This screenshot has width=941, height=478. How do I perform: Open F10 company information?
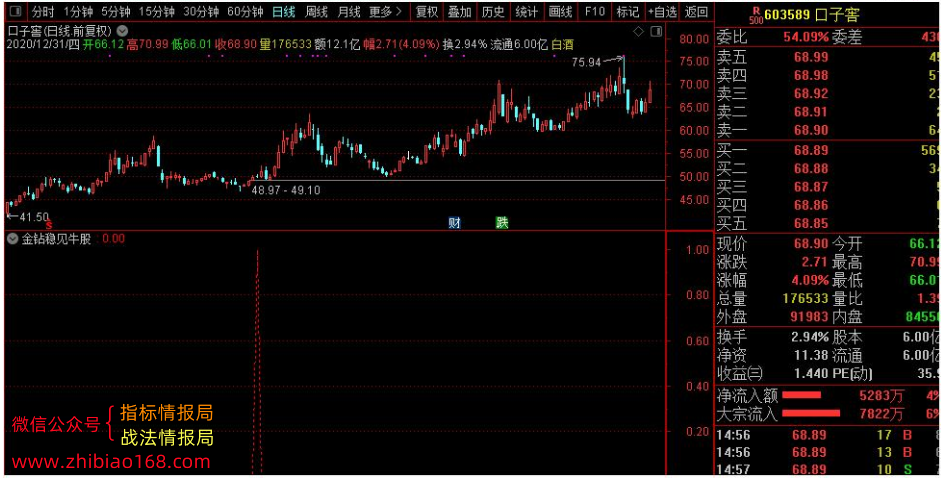[594, 11]
